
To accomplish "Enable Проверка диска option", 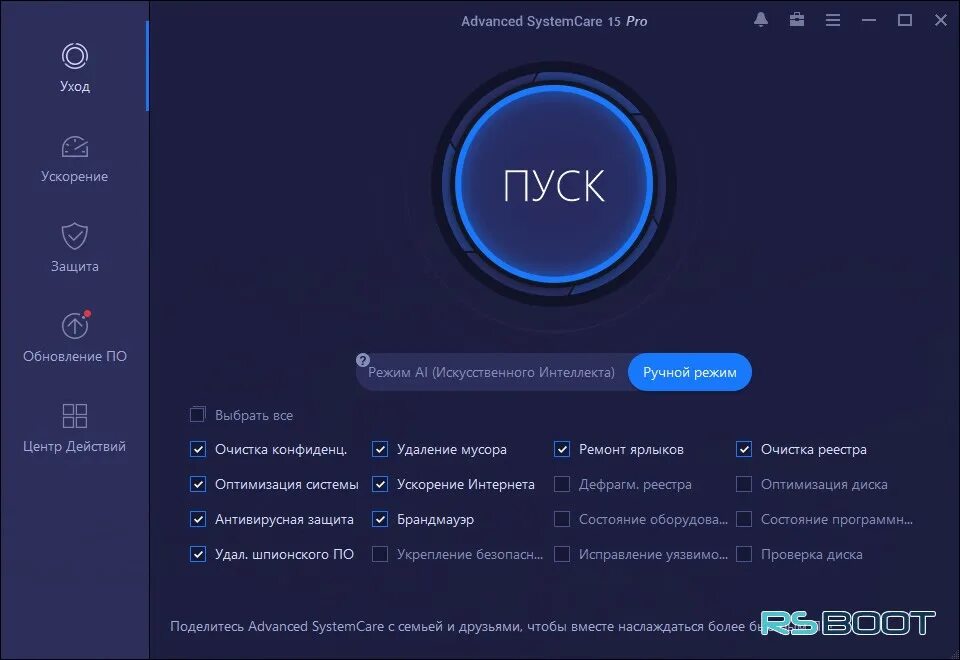I will pyautogui.click(x=744, y=554).
